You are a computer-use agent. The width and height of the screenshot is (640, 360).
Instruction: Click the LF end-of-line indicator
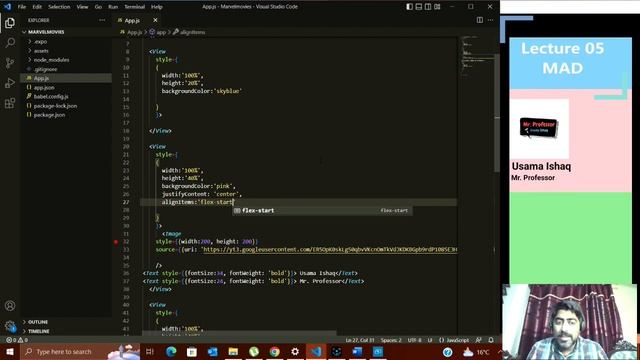430,340
